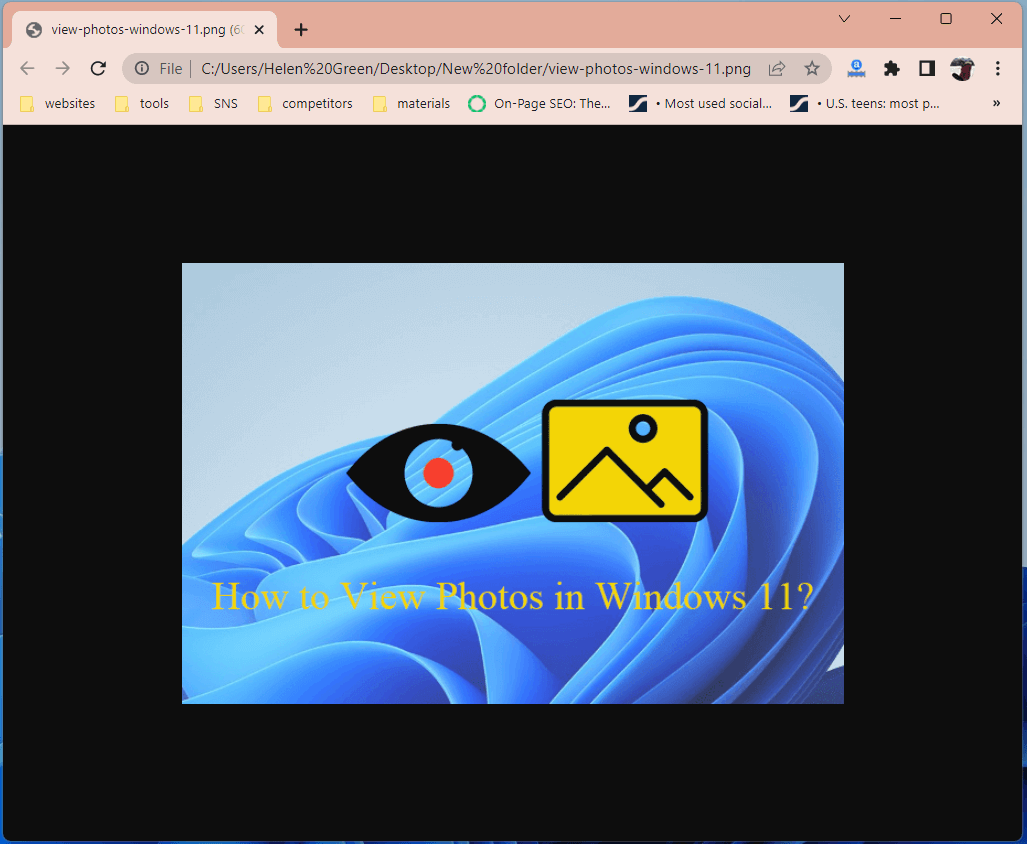
Task: Bookmark this page with the star icon
Action: [812, 69]
